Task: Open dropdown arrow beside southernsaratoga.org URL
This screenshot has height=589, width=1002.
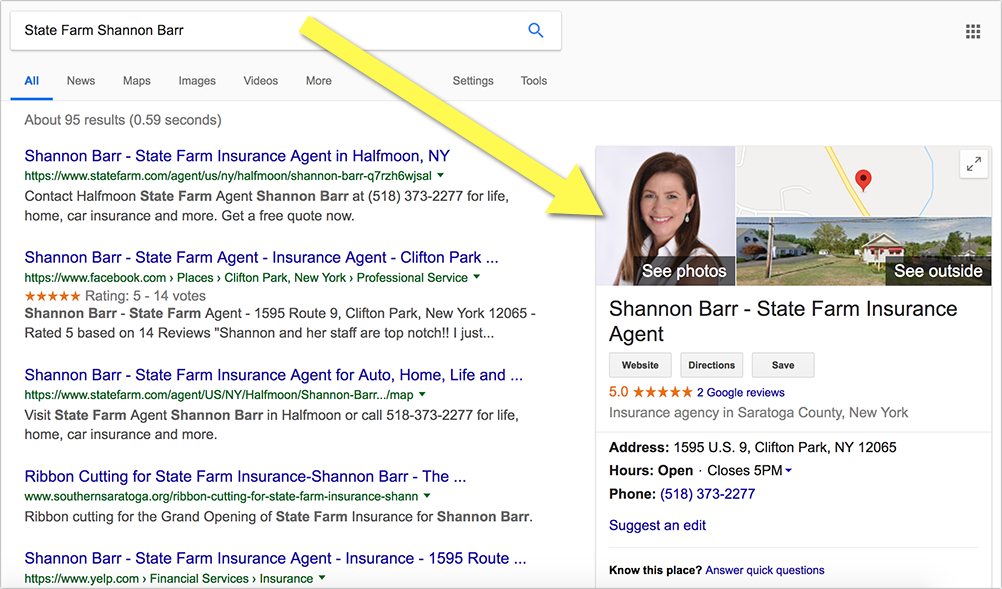Action: click(x=427, y=496)
